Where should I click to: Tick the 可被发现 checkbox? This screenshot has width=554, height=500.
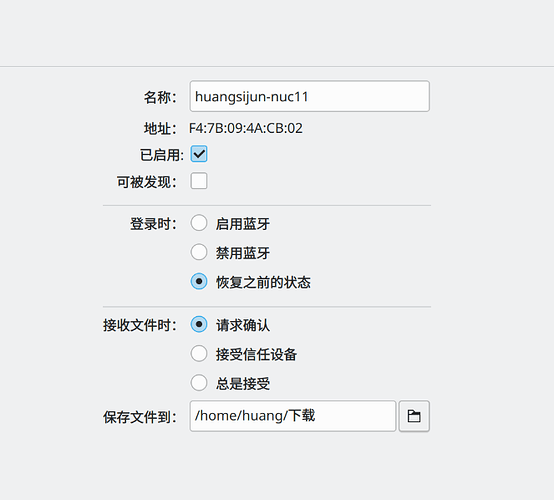(199, 181)
